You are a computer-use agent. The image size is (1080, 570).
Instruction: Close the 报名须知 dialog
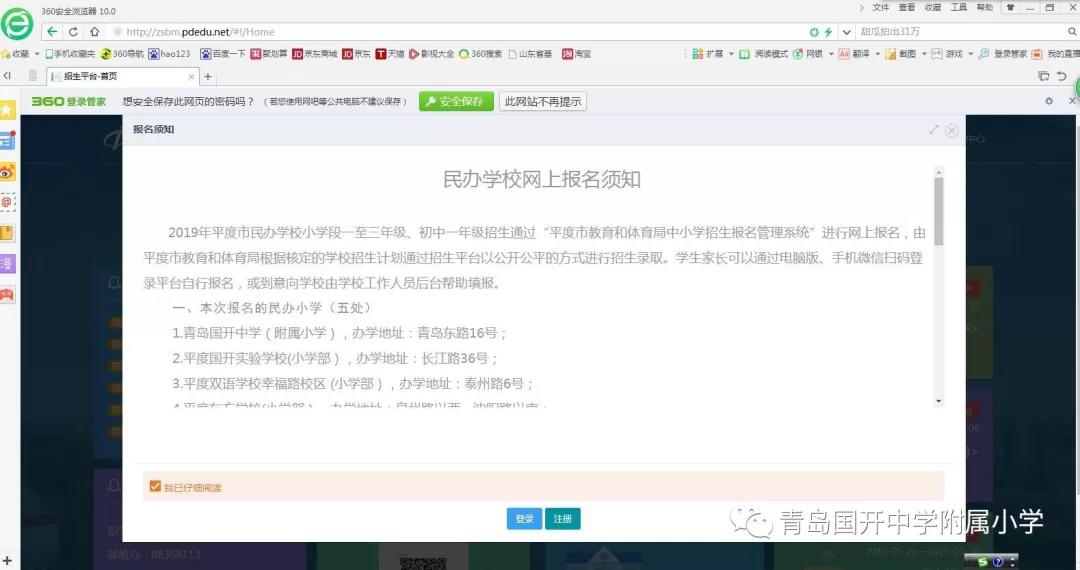(952, 130)
